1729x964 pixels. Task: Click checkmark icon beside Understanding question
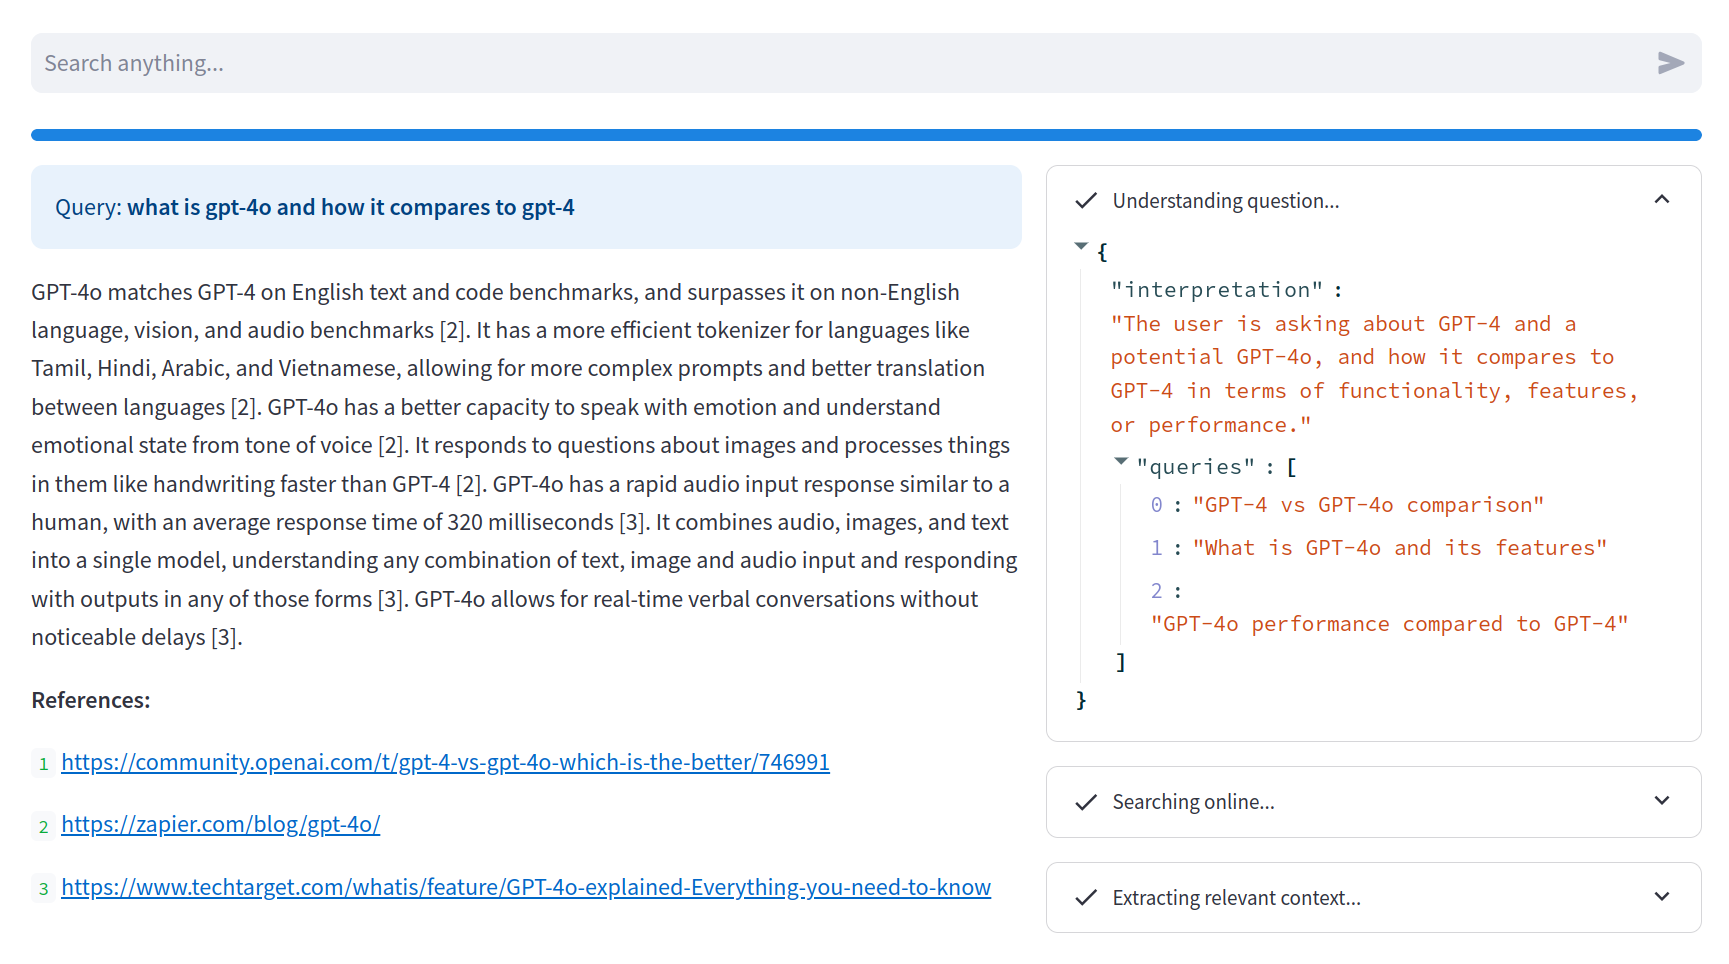tap(1086, 201)
